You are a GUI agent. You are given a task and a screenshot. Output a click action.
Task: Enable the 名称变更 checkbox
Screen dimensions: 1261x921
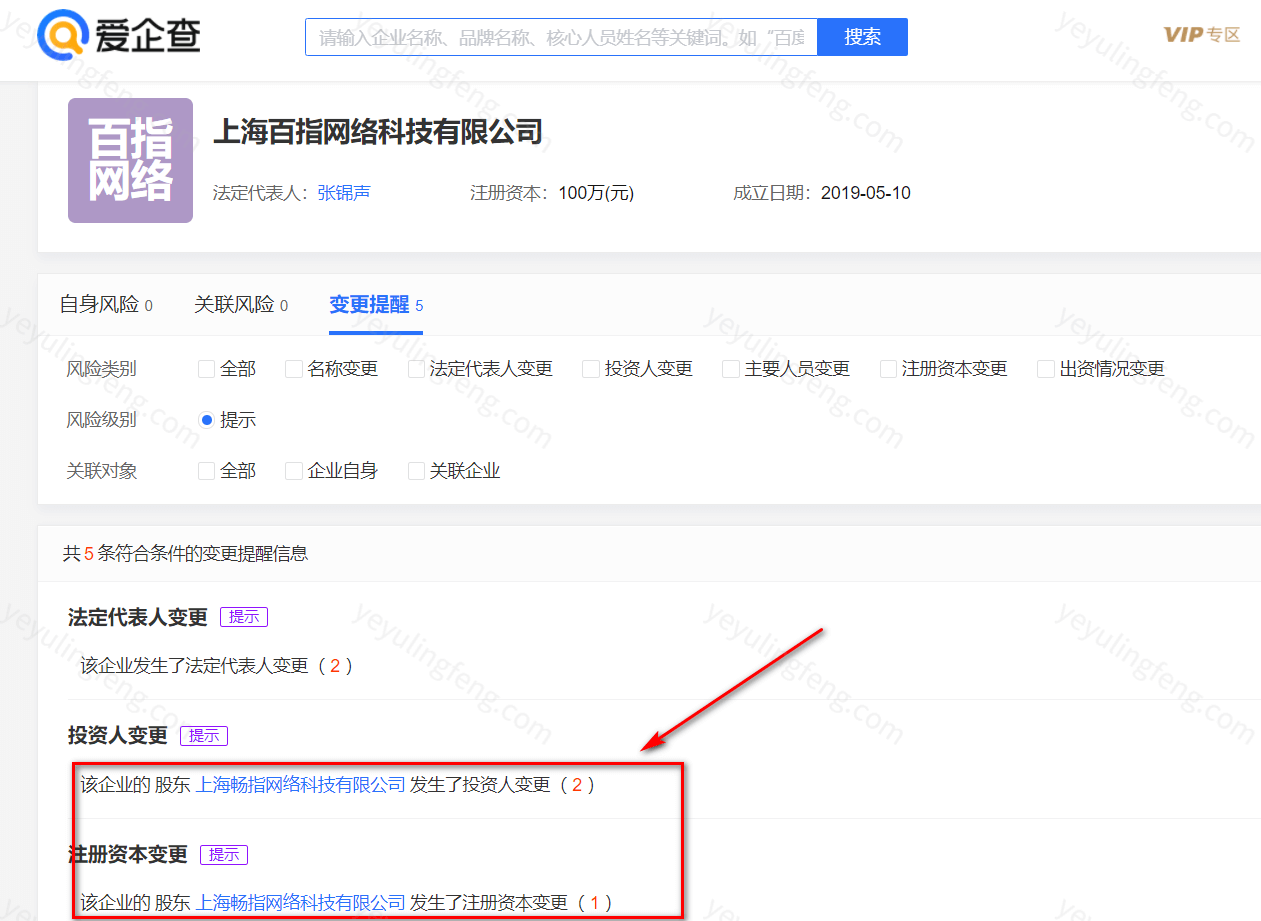click(294, 369)
